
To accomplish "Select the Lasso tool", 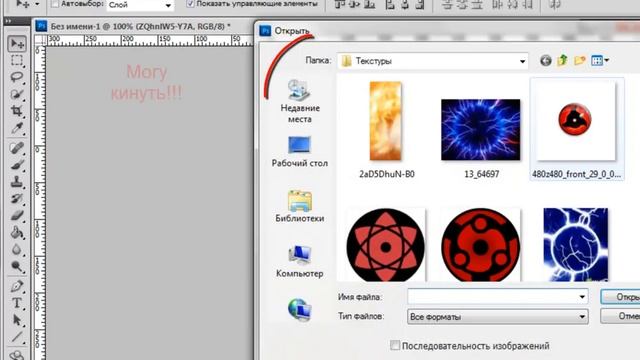I will click(17, 78).
